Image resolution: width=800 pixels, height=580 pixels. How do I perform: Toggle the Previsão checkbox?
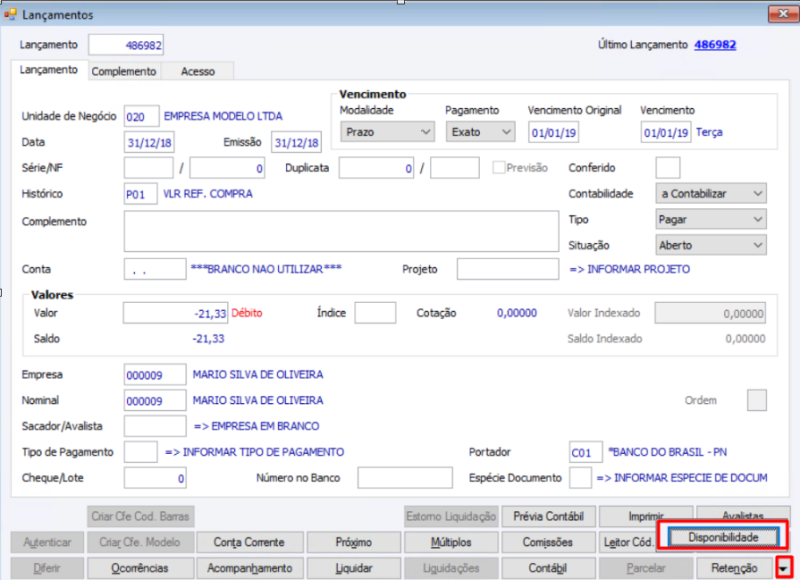(498, 167)
